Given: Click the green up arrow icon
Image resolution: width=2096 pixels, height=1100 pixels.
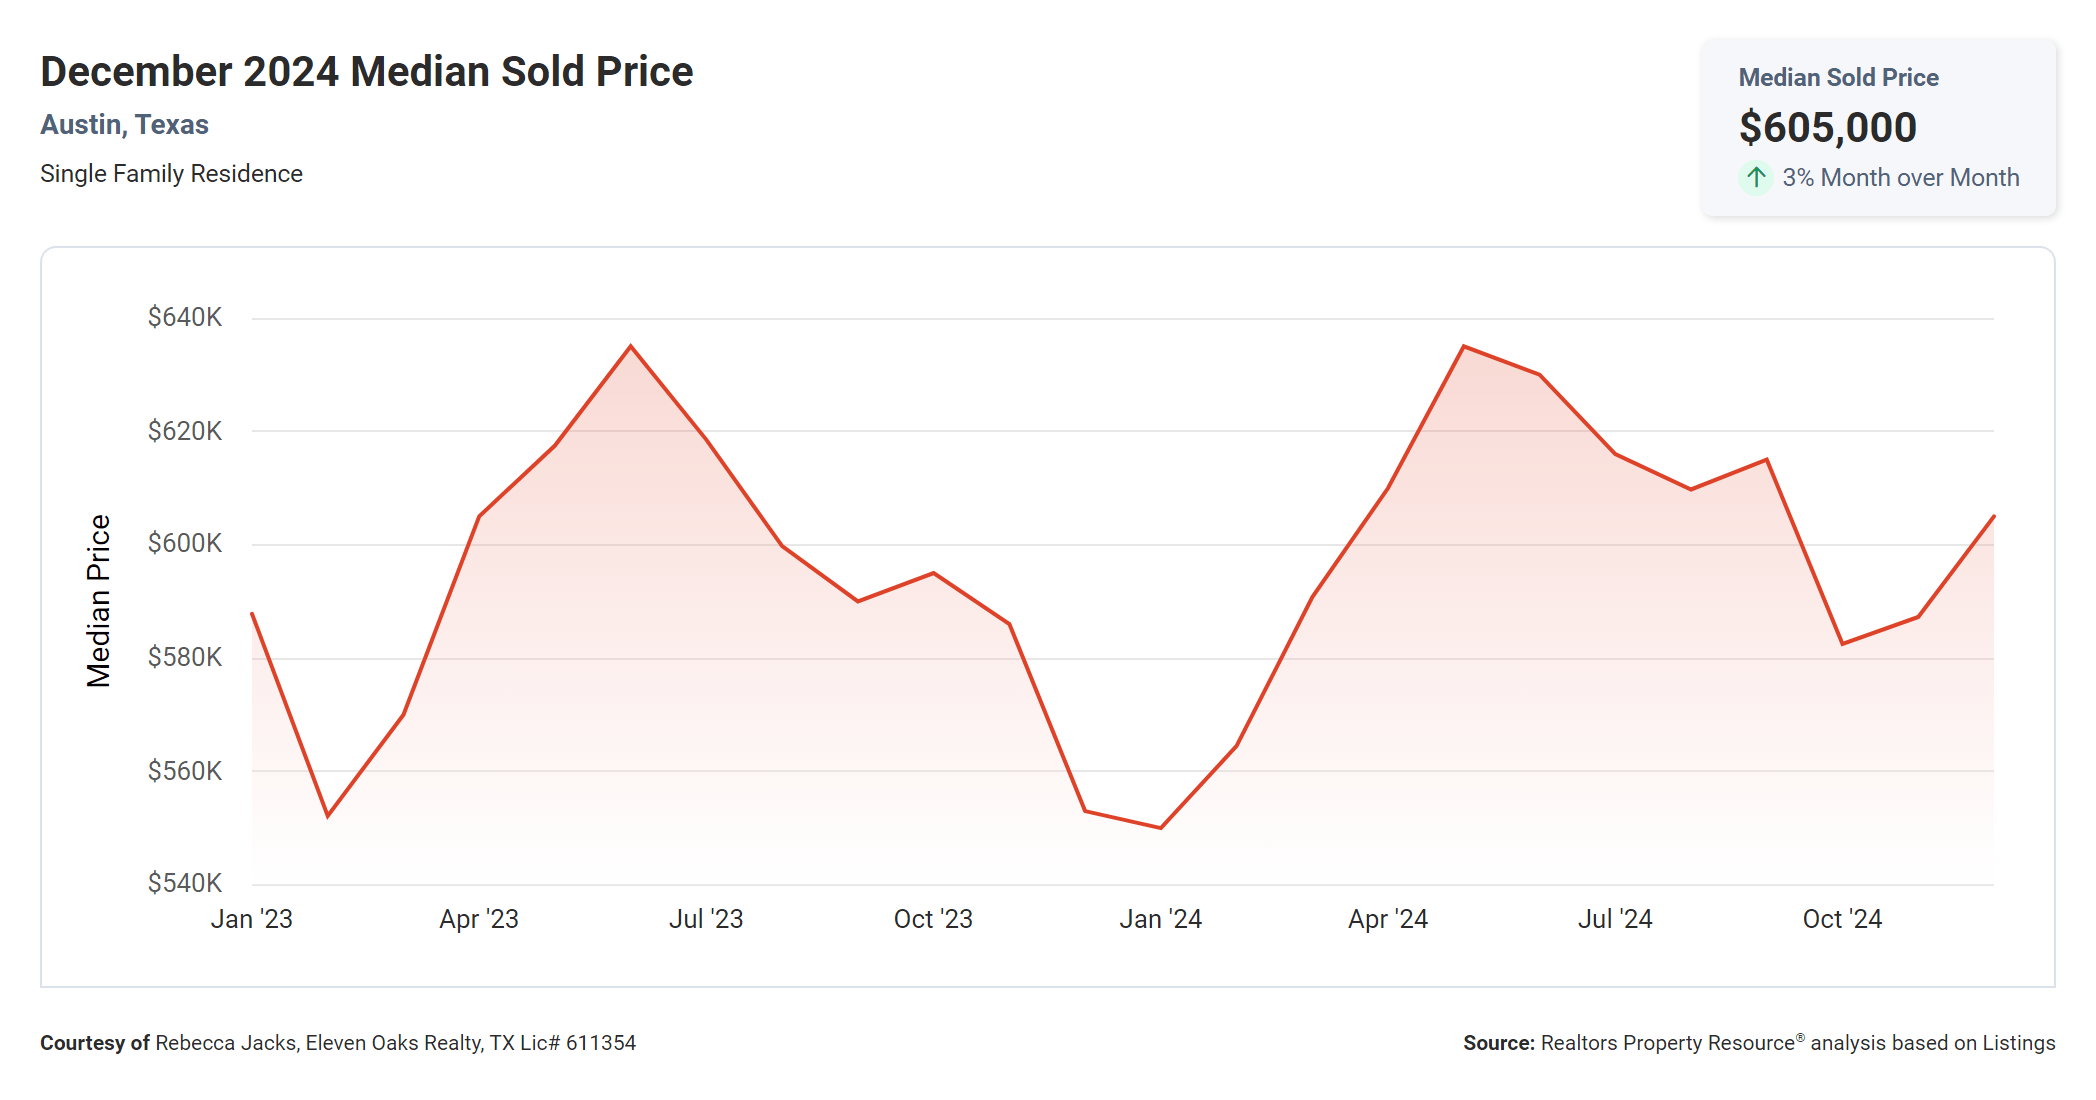Looking at the screenshot, I should click(x=1756, y=178).
